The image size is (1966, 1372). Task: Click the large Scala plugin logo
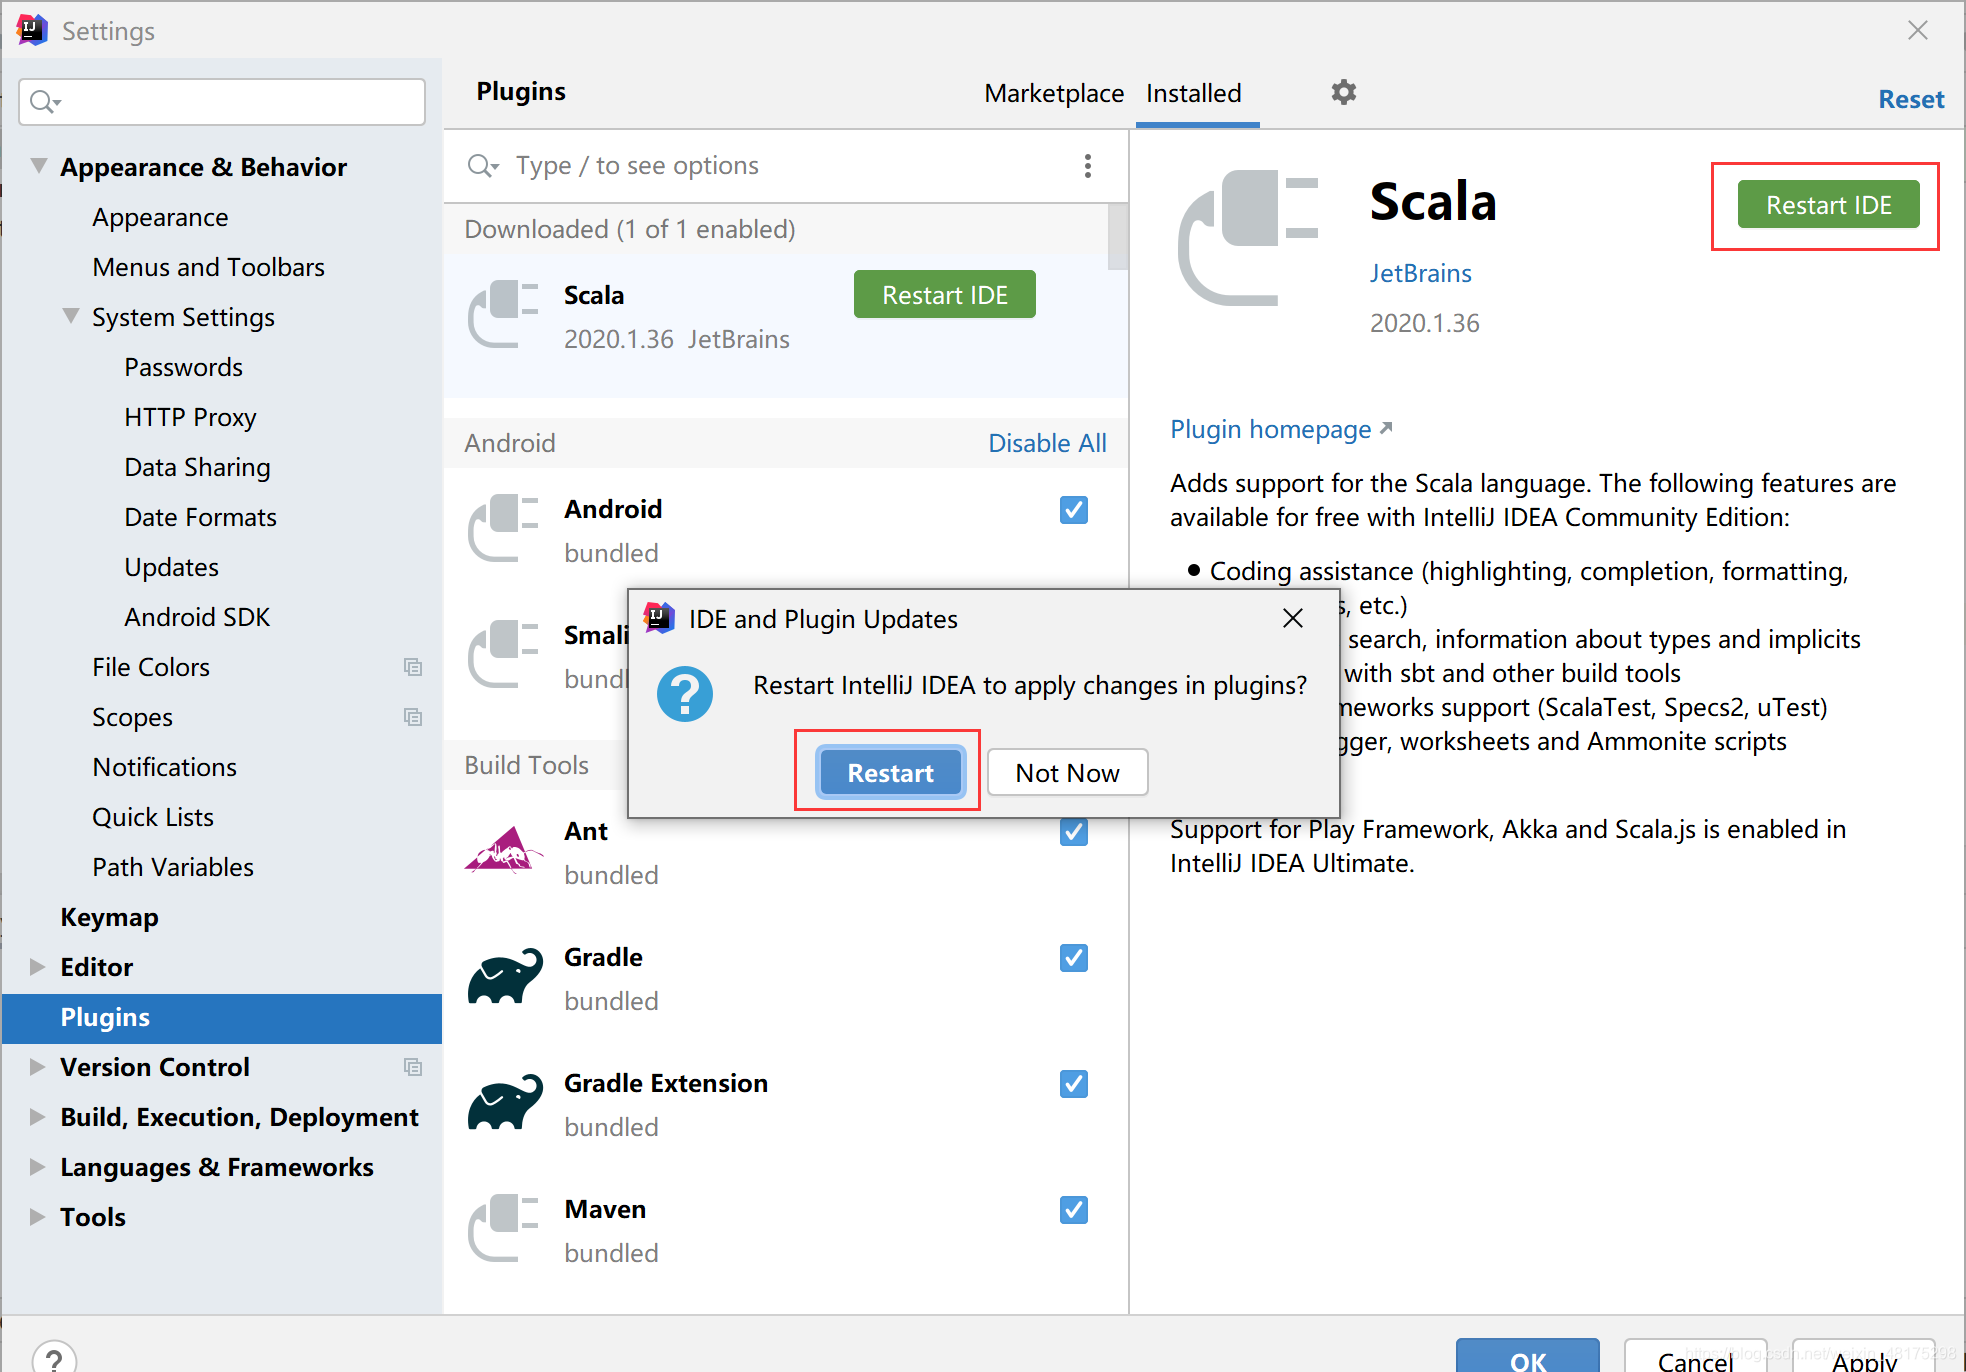pyautogui.click(x=1248, y=238)
